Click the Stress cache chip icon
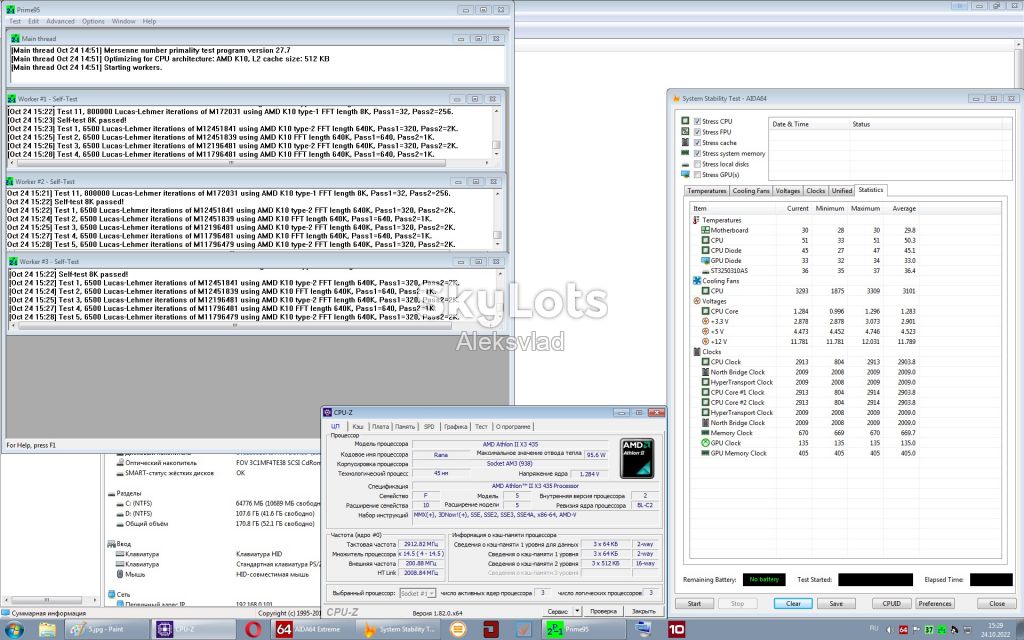 click(685, 142)
